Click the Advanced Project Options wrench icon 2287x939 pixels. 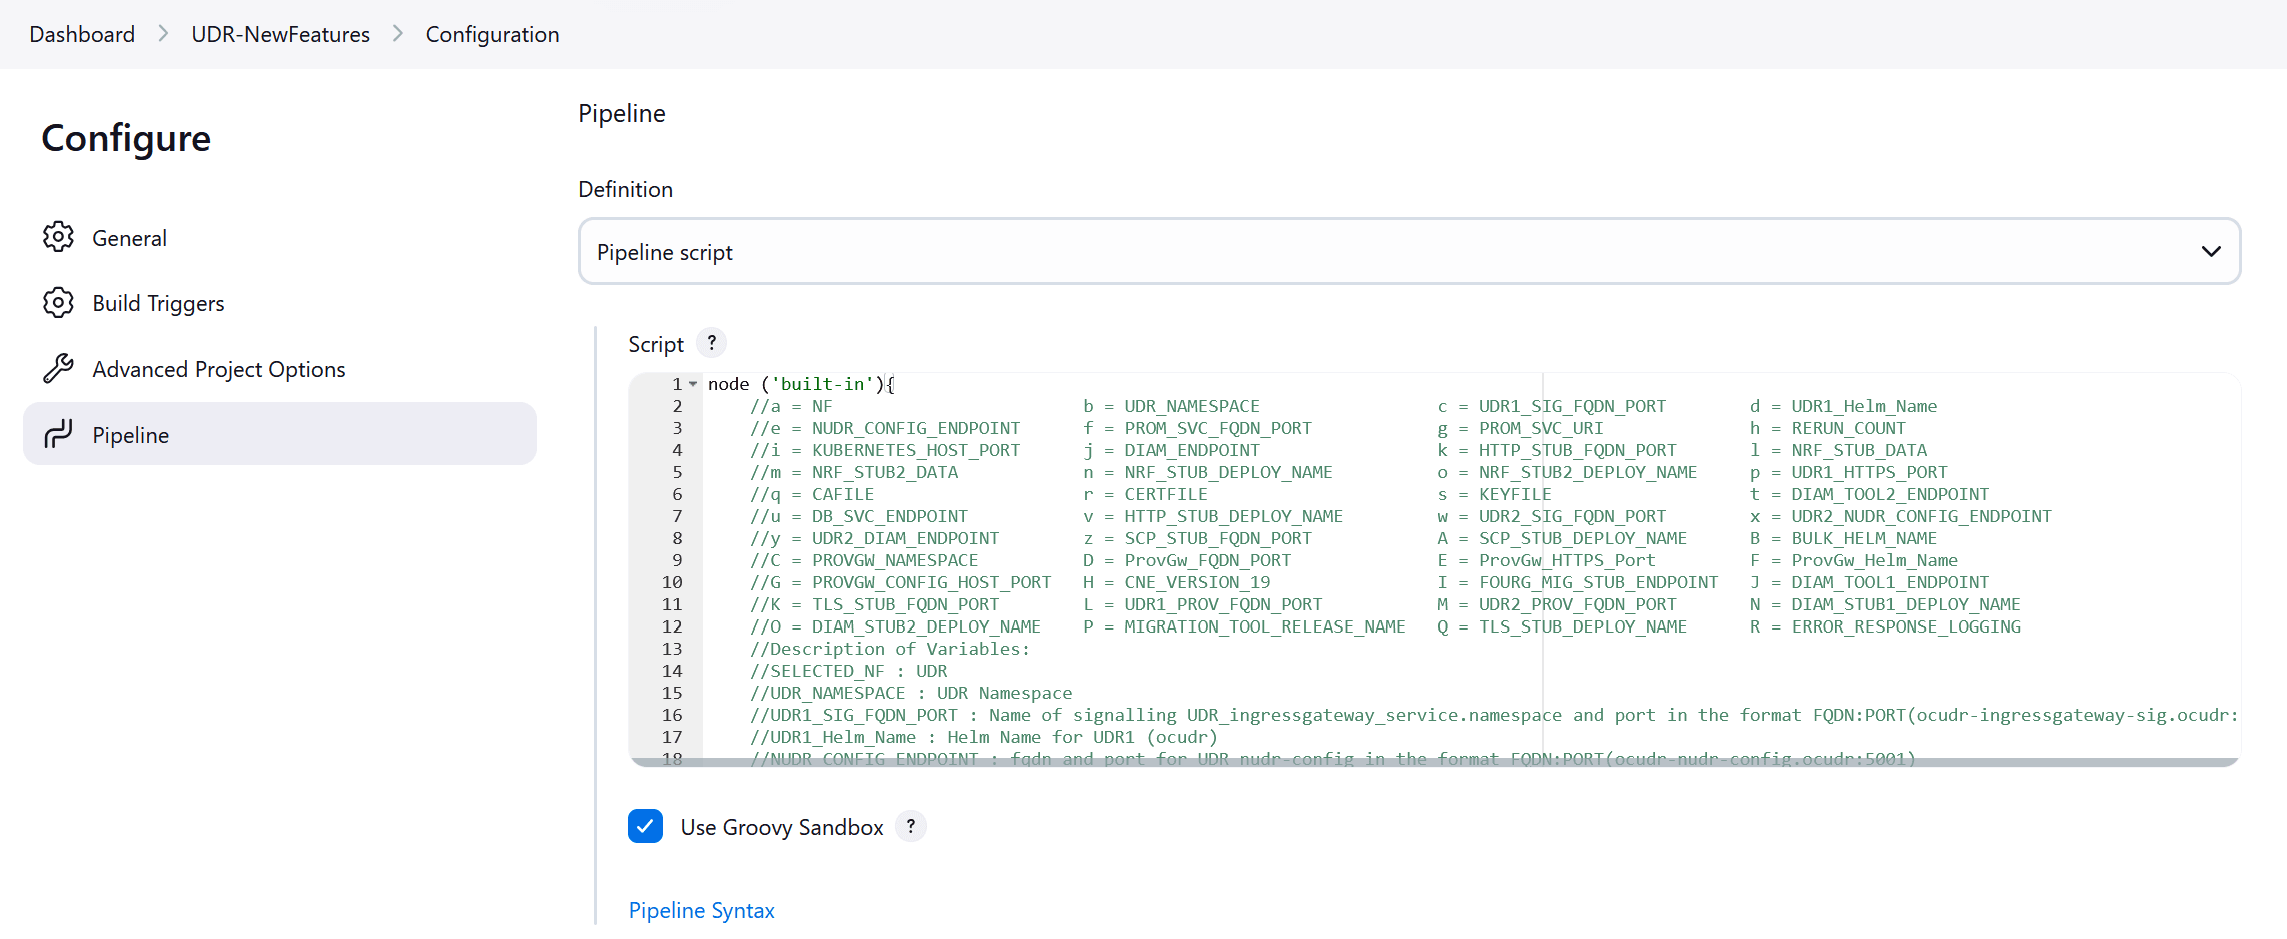[58, 368]
